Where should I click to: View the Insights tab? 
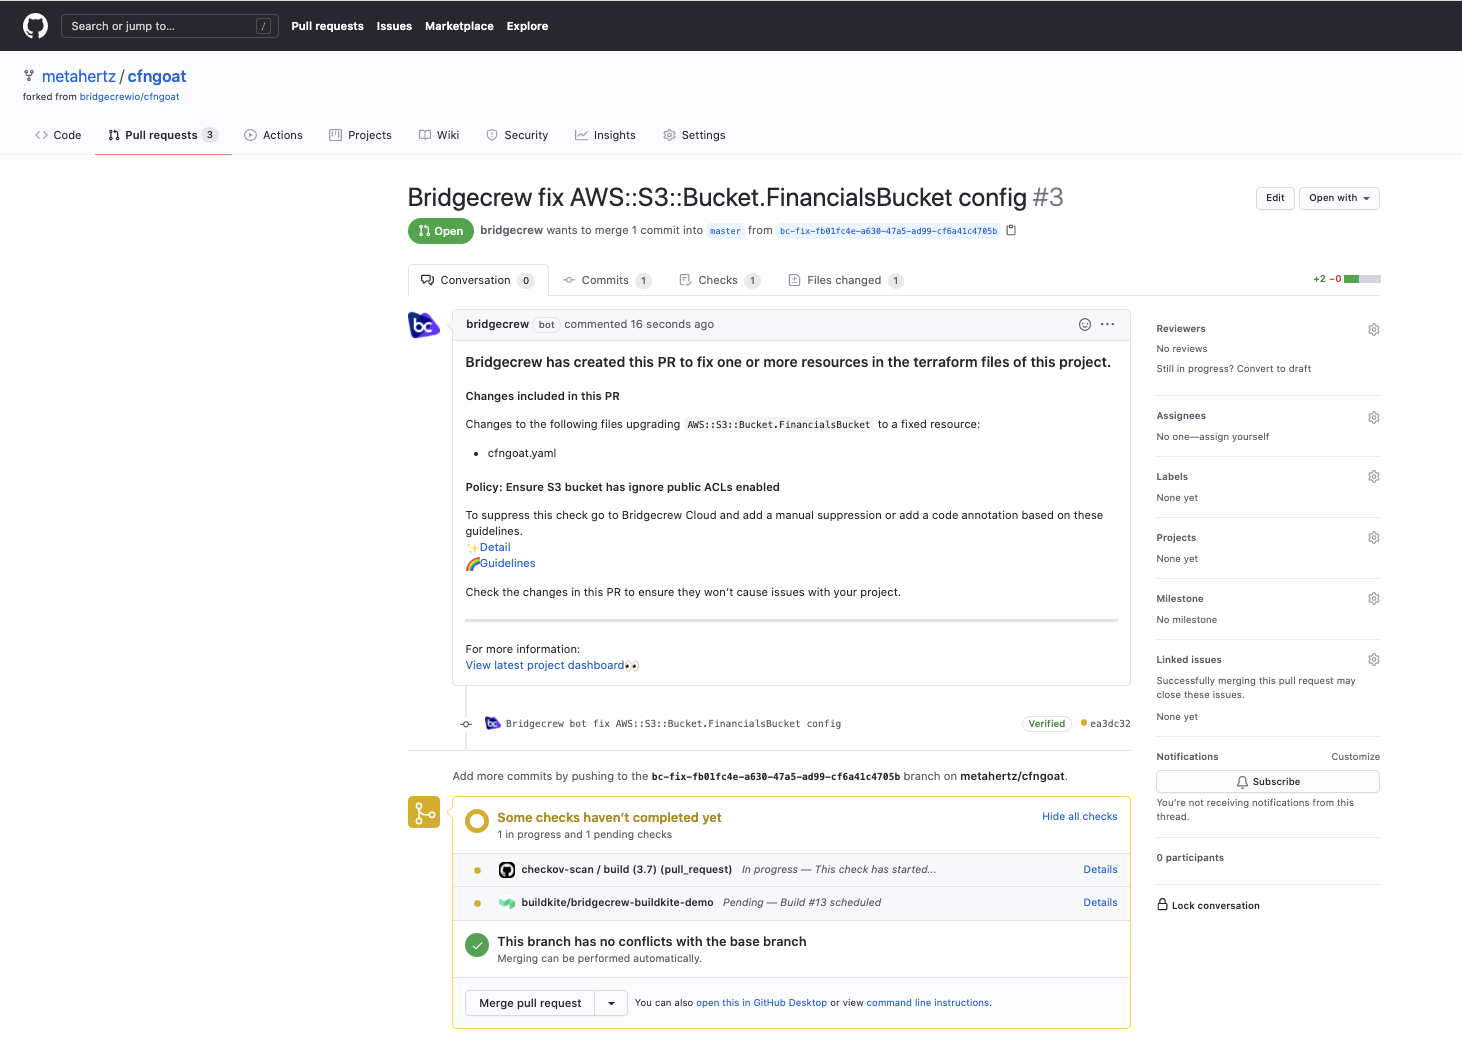[x=605, y=135]
